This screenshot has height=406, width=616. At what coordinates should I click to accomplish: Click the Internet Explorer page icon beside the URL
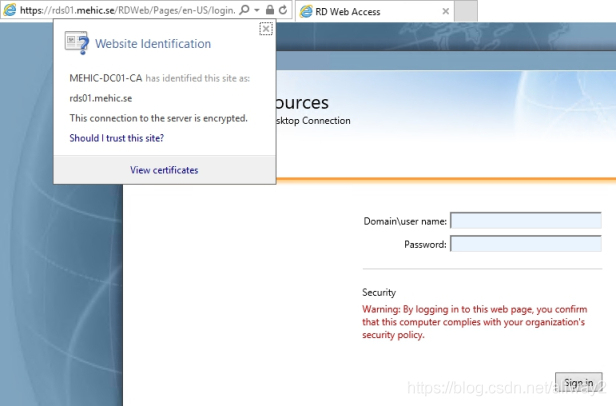[9, 9]
